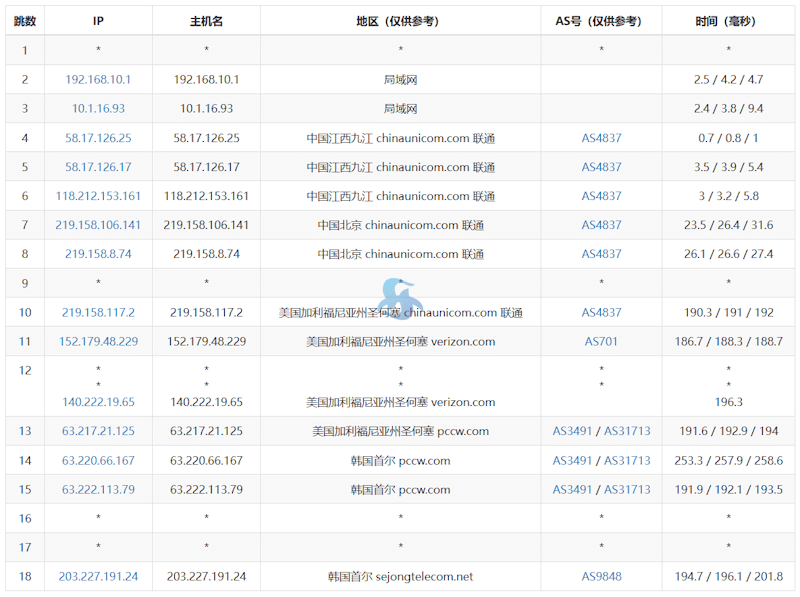Select hostname cell 152.179.48.229
Screen dimensions: 800x597
point(206,341)
